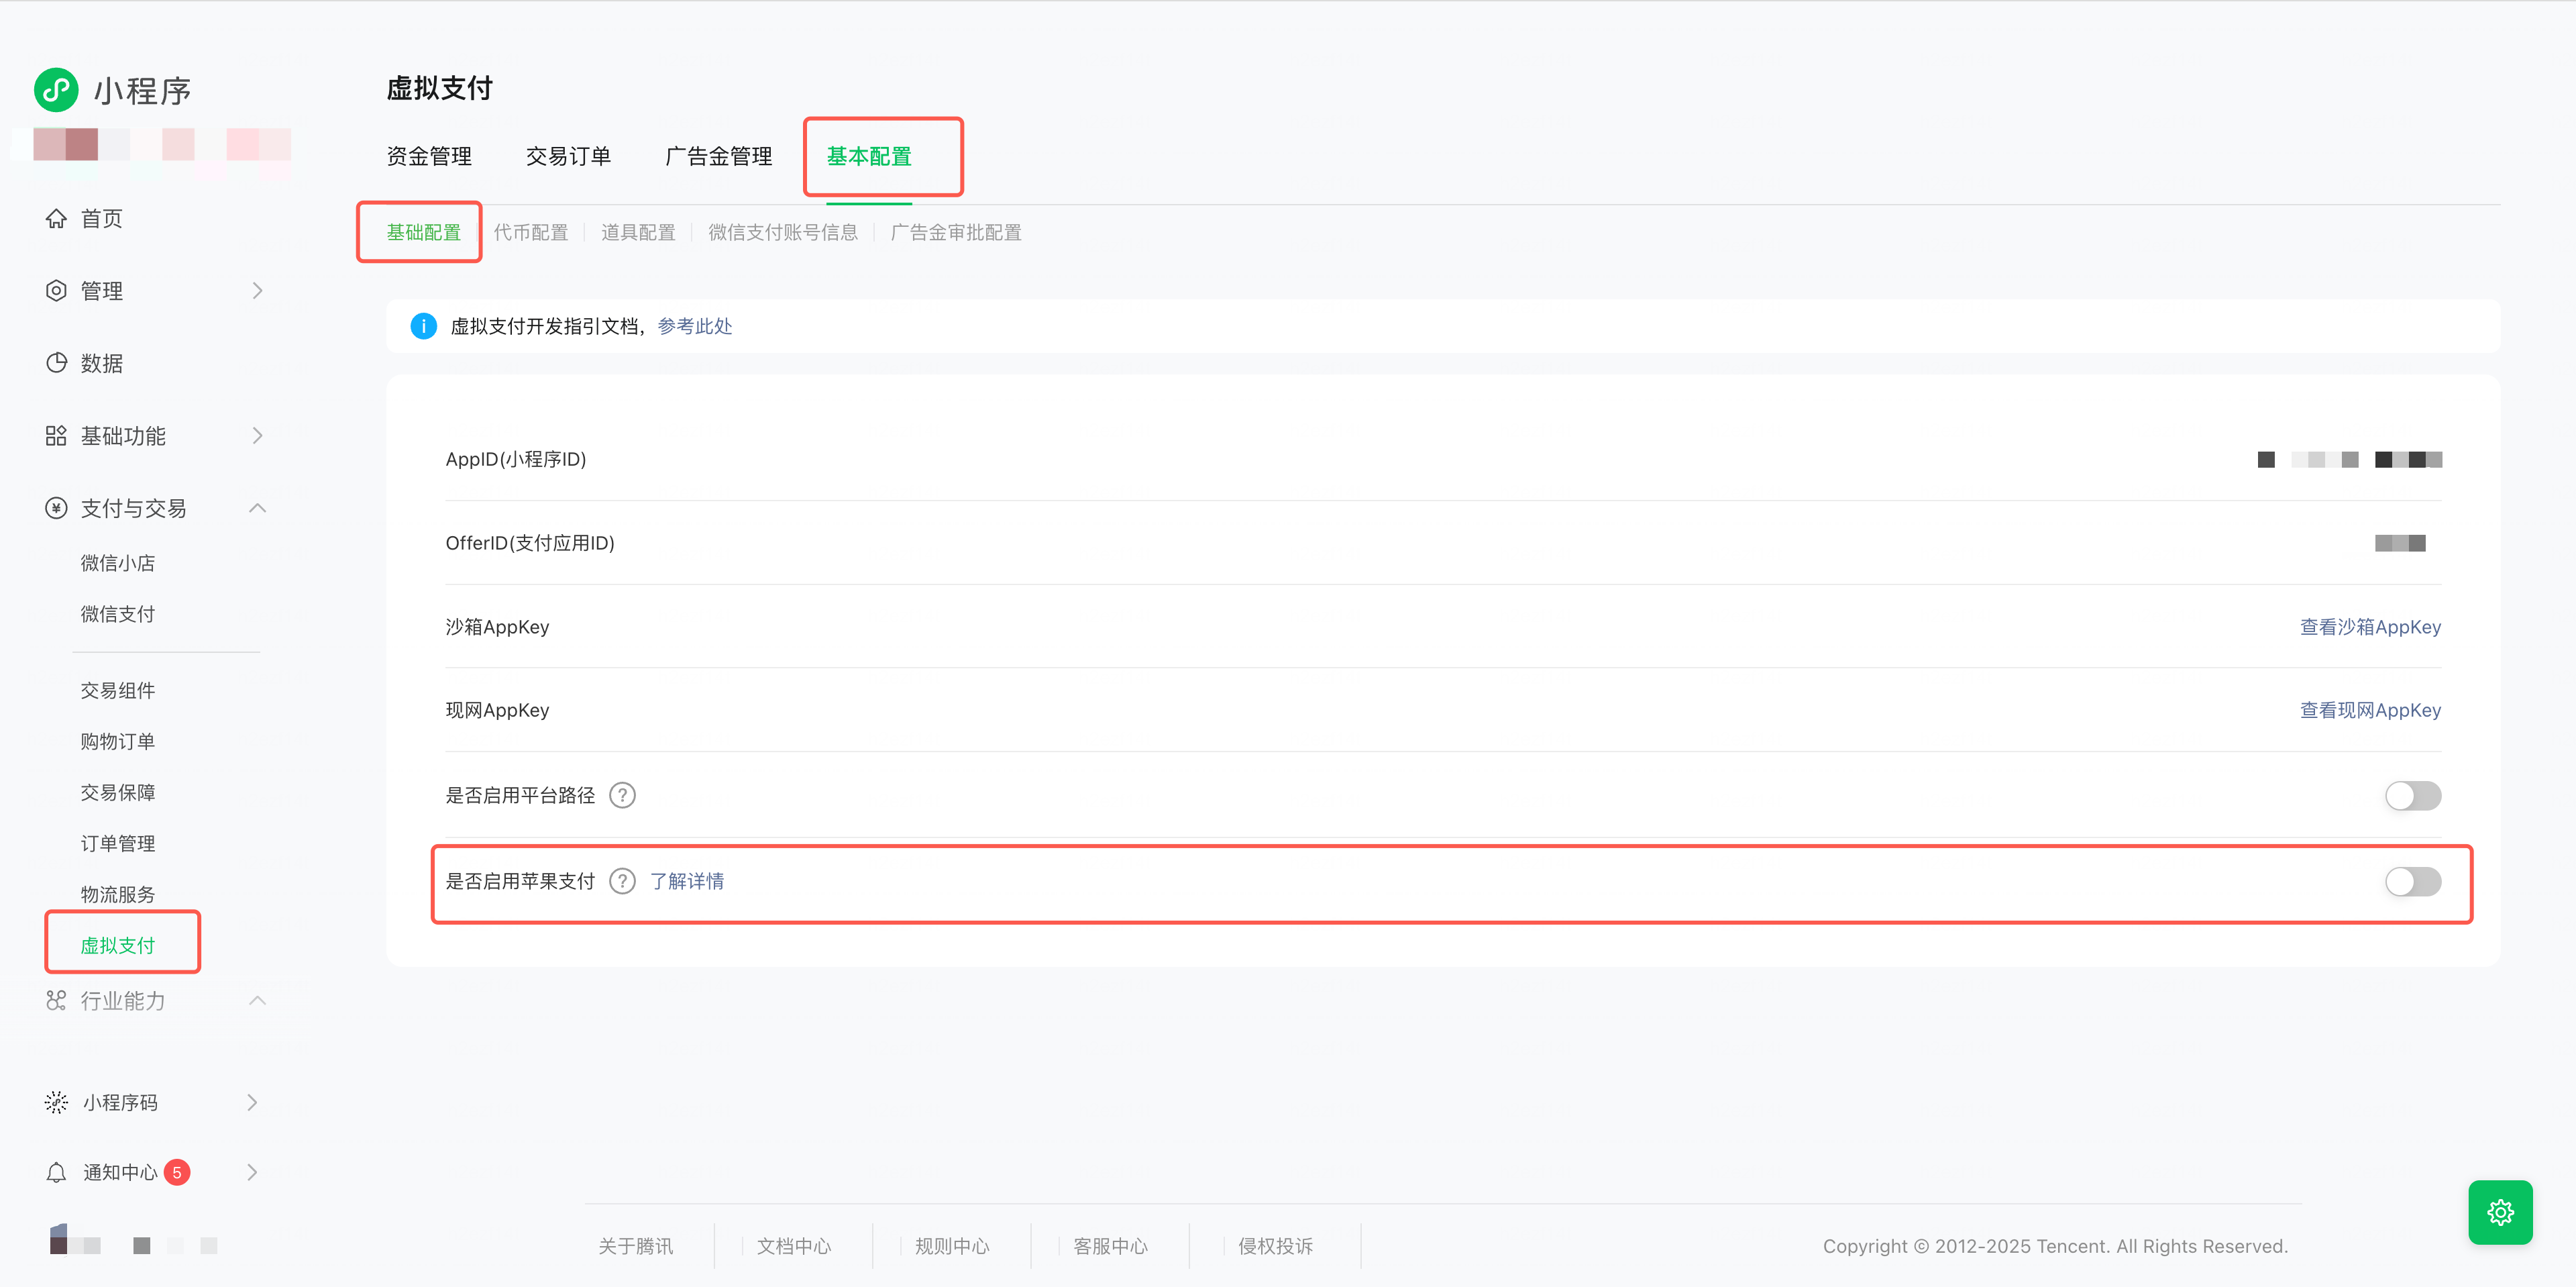
Task: Enable the 是否启用苹果支付 switch
Action: coord(2412,881)
